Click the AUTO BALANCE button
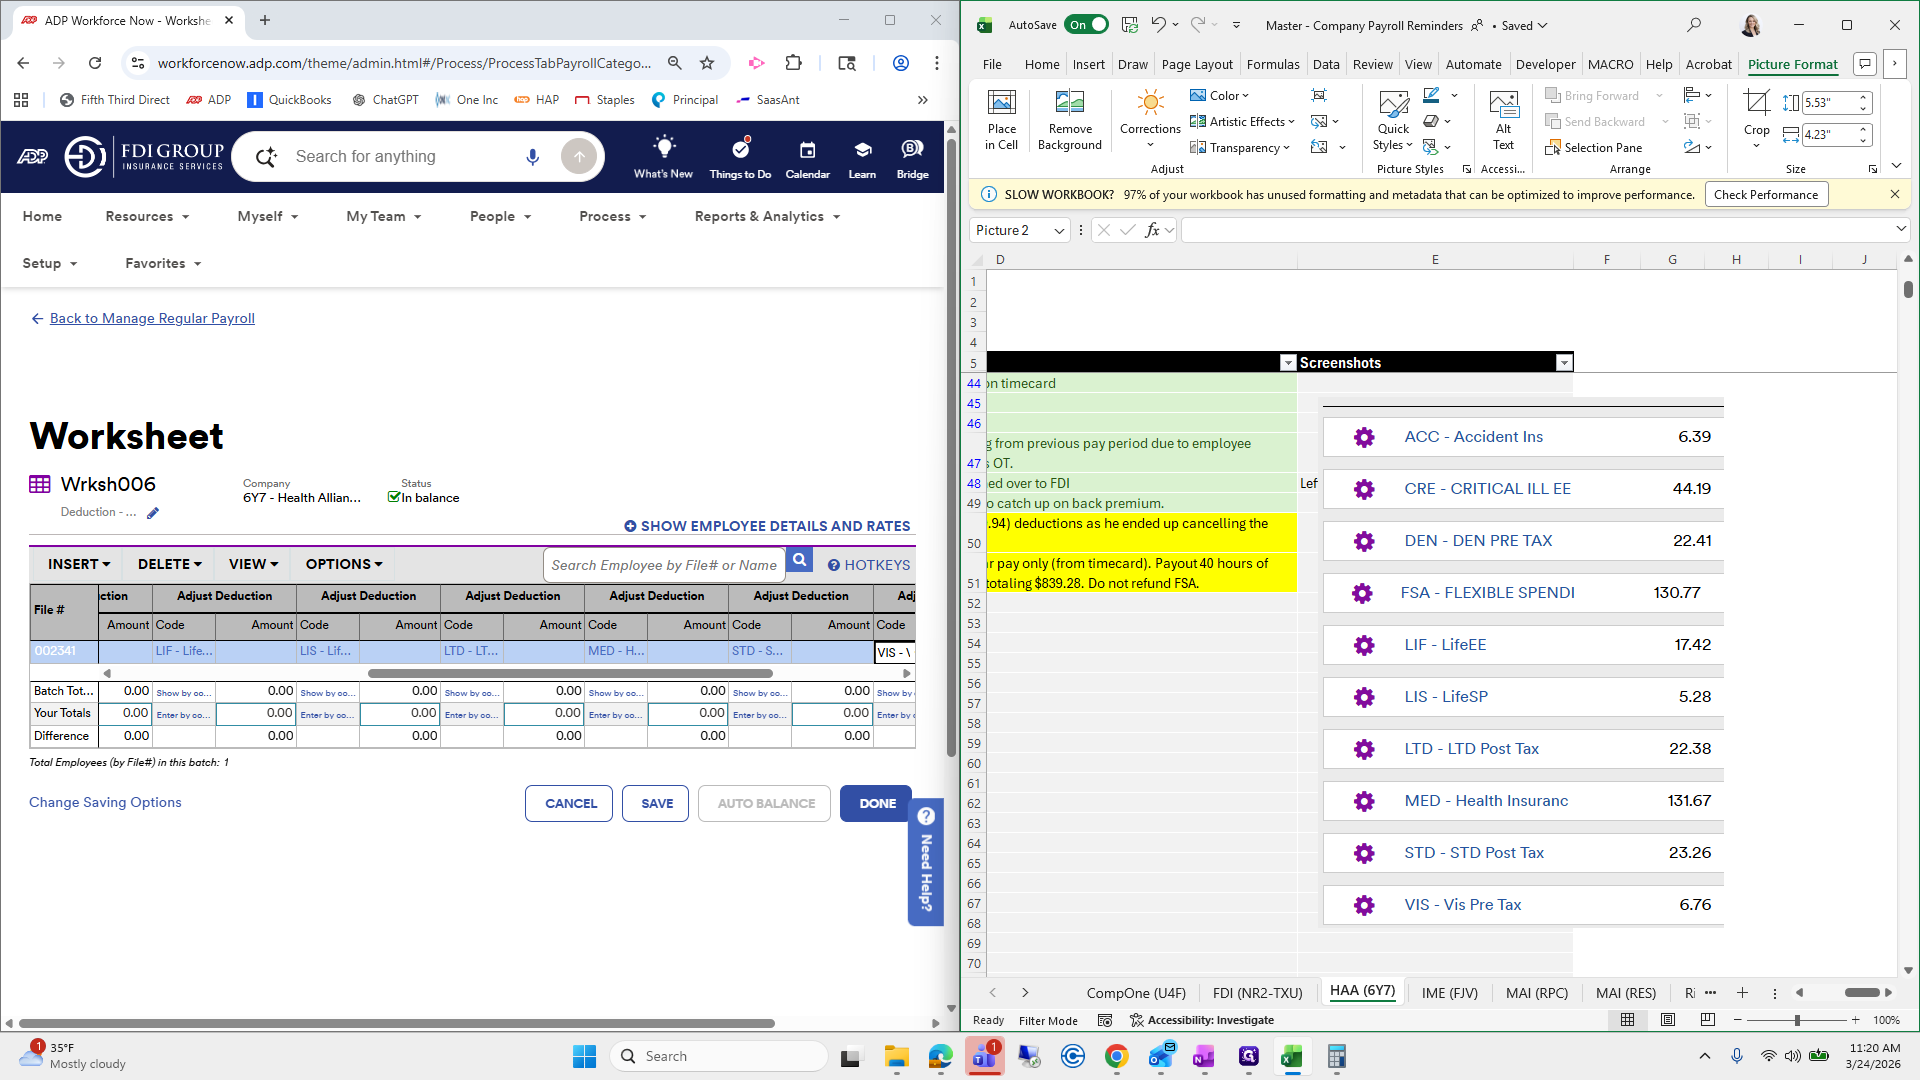Screen dimensions: 1920x1080 coord(765,803)
